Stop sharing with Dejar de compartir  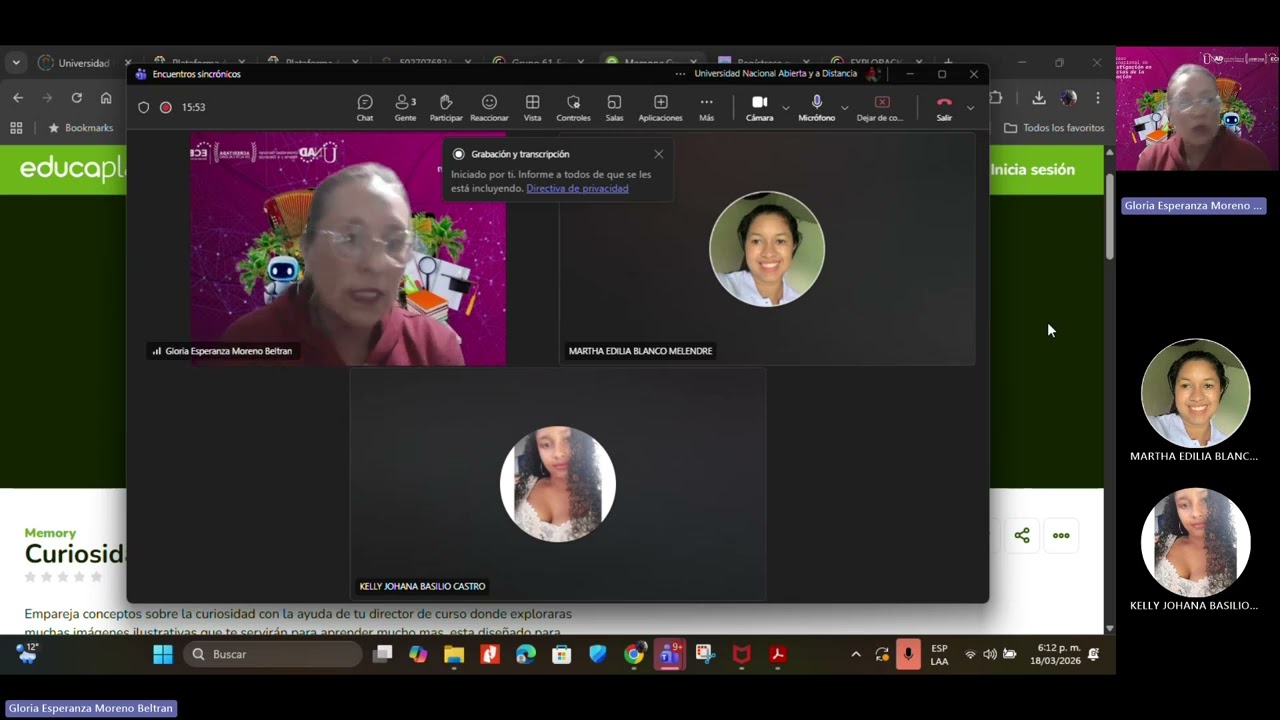click(881, 108)
